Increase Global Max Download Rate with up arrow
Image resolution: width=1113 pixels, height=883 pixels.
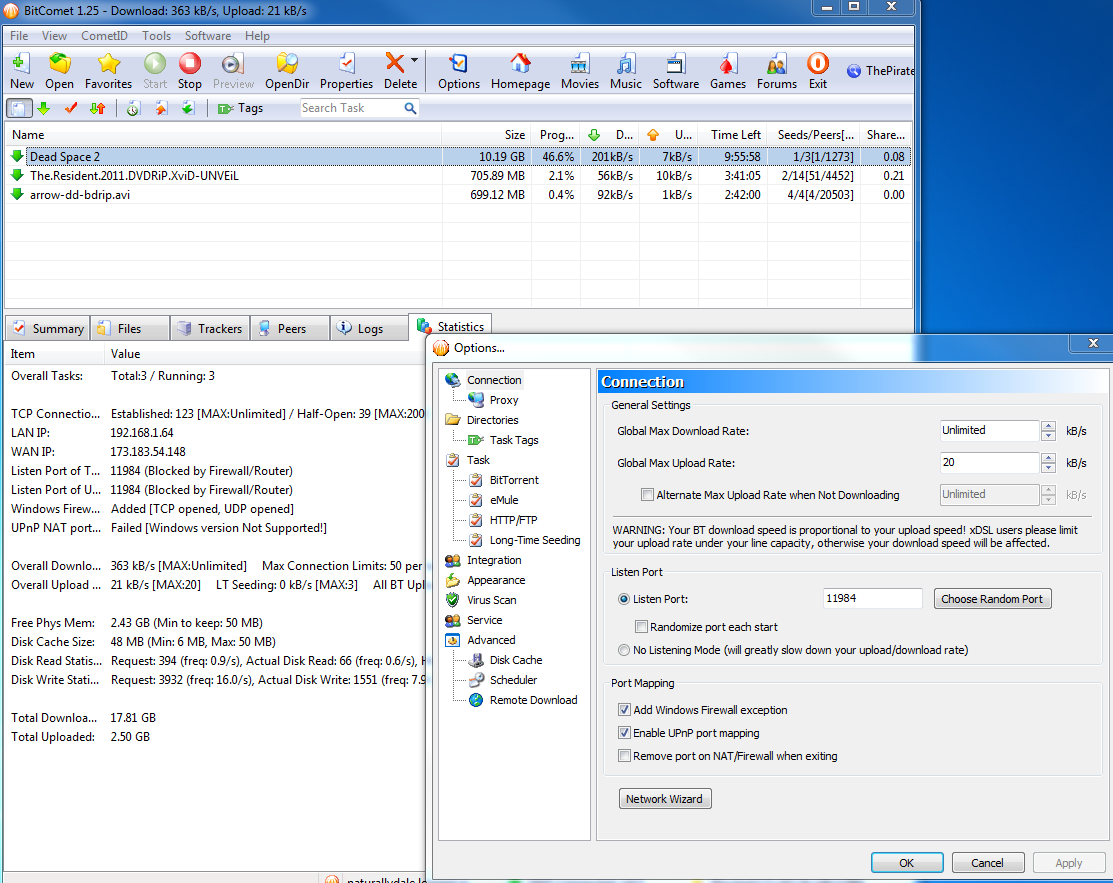(x=1048, y=426)
